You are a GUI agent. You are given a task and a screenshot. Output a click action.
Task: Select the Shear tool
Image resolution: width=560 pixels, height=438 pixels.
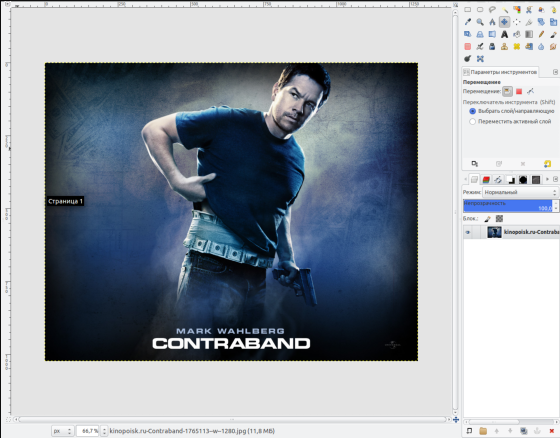[468, 34]
